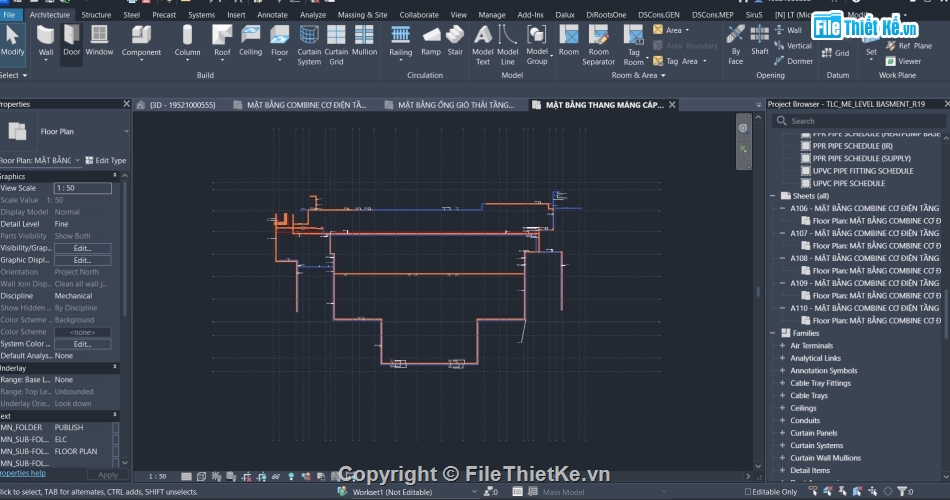Select the UPVC PIPE SCHEDULE item
Image resolution: width=950 pixels, height=500 pixels.
pos(849,183)
